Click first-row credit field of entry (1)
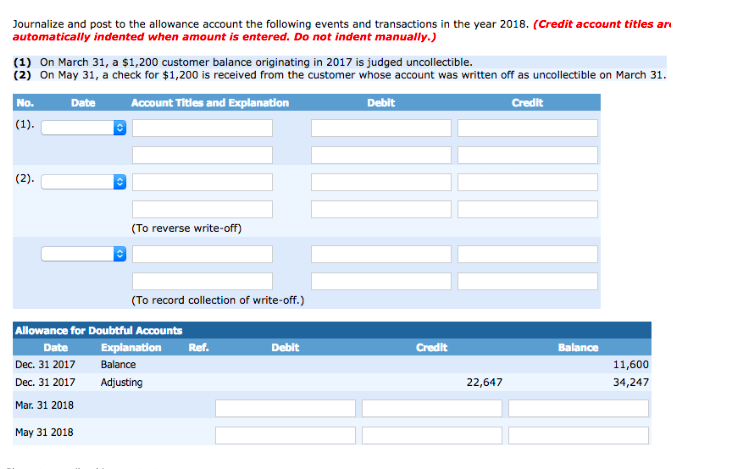The height and width of the screenshot is (469, 729). click(528, 128)
